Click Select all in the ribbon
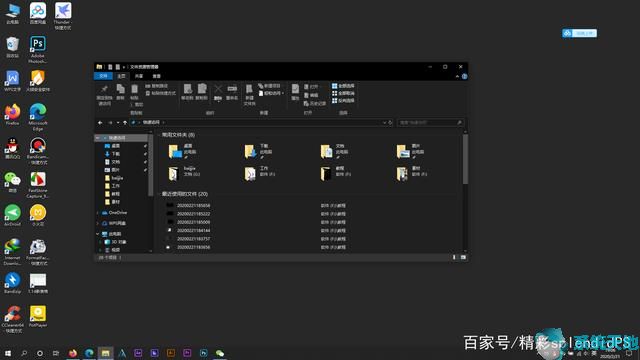Viewport: 640px width, 360px height. coord(343,86)
